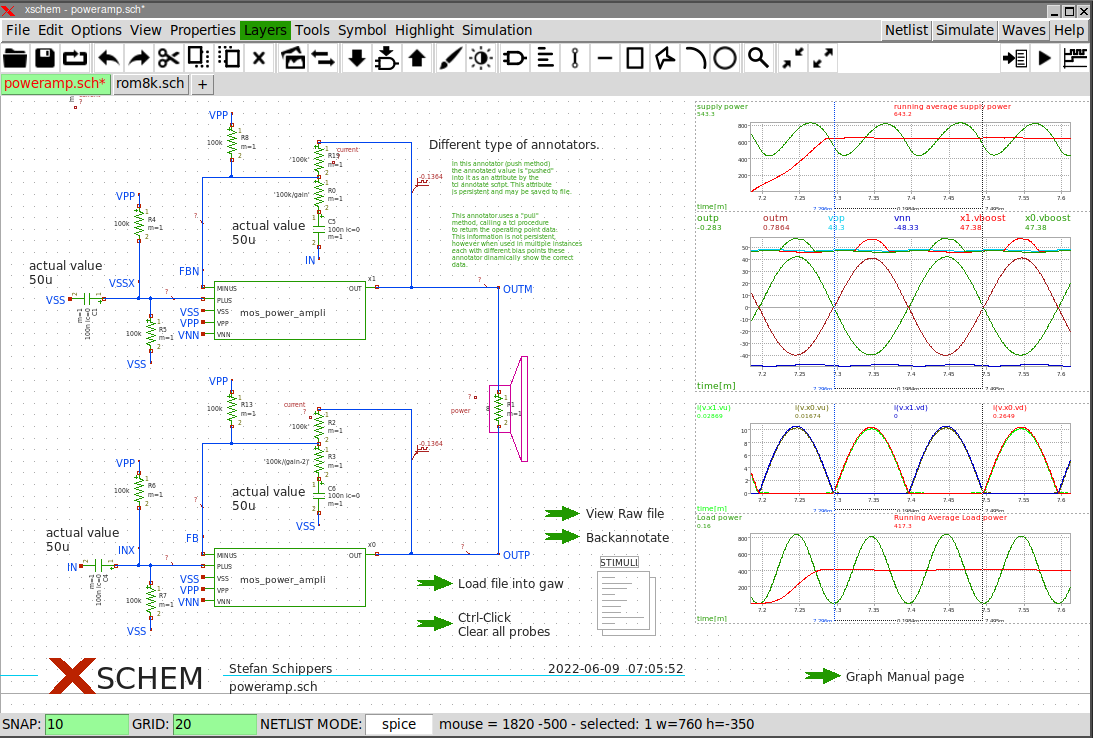Open the File menu
This screenshot has height=738, width=1093.
coord(18,30)
